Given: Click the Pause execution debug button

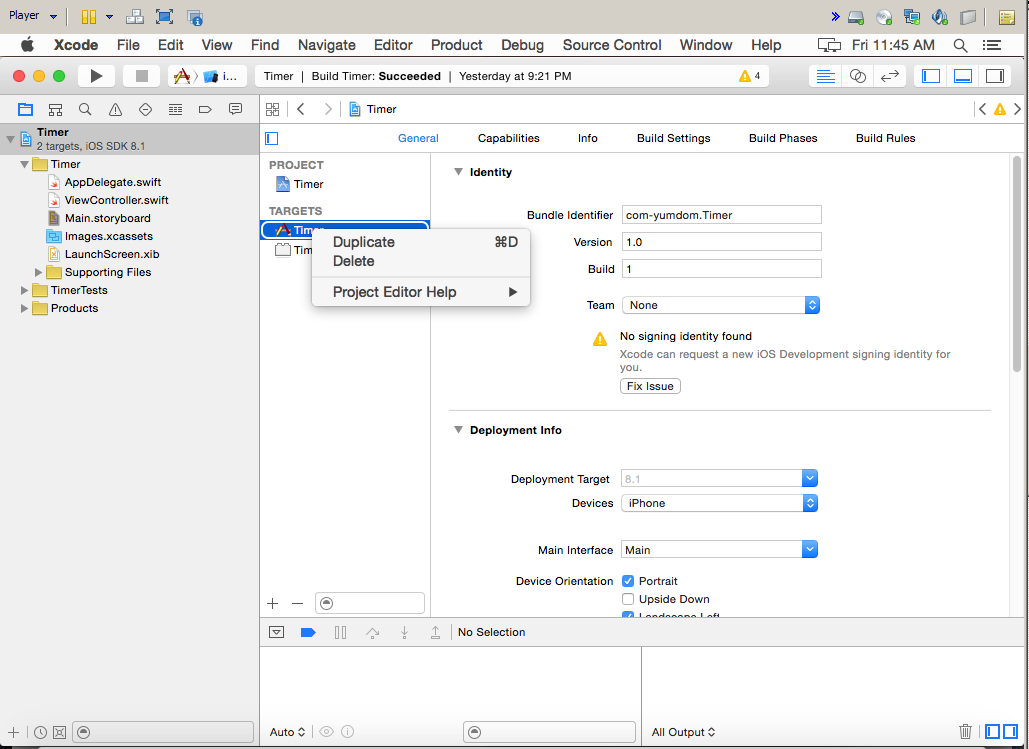Looking at the screenshot, I should 340,633.
